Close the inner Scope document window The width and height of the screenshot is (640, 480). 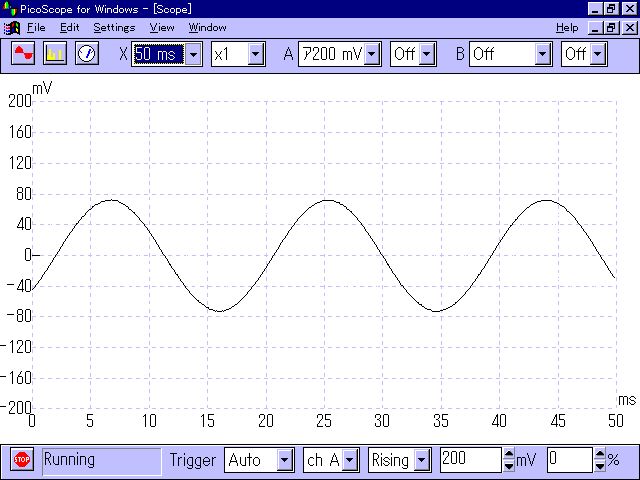tap(630, 28)
